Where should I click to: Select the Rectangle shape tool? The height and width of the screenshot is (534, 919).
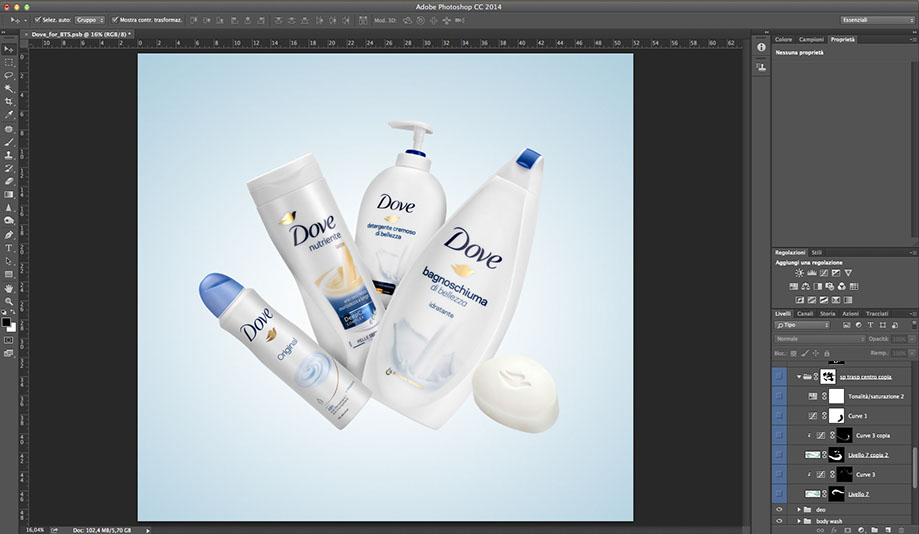[x=9, y=274]
